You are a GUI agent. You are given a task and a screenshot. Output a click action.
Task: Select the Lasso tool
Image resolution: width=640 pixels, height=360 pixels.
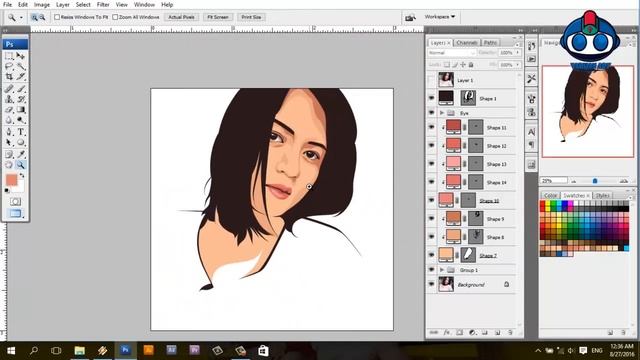[9, 66]
